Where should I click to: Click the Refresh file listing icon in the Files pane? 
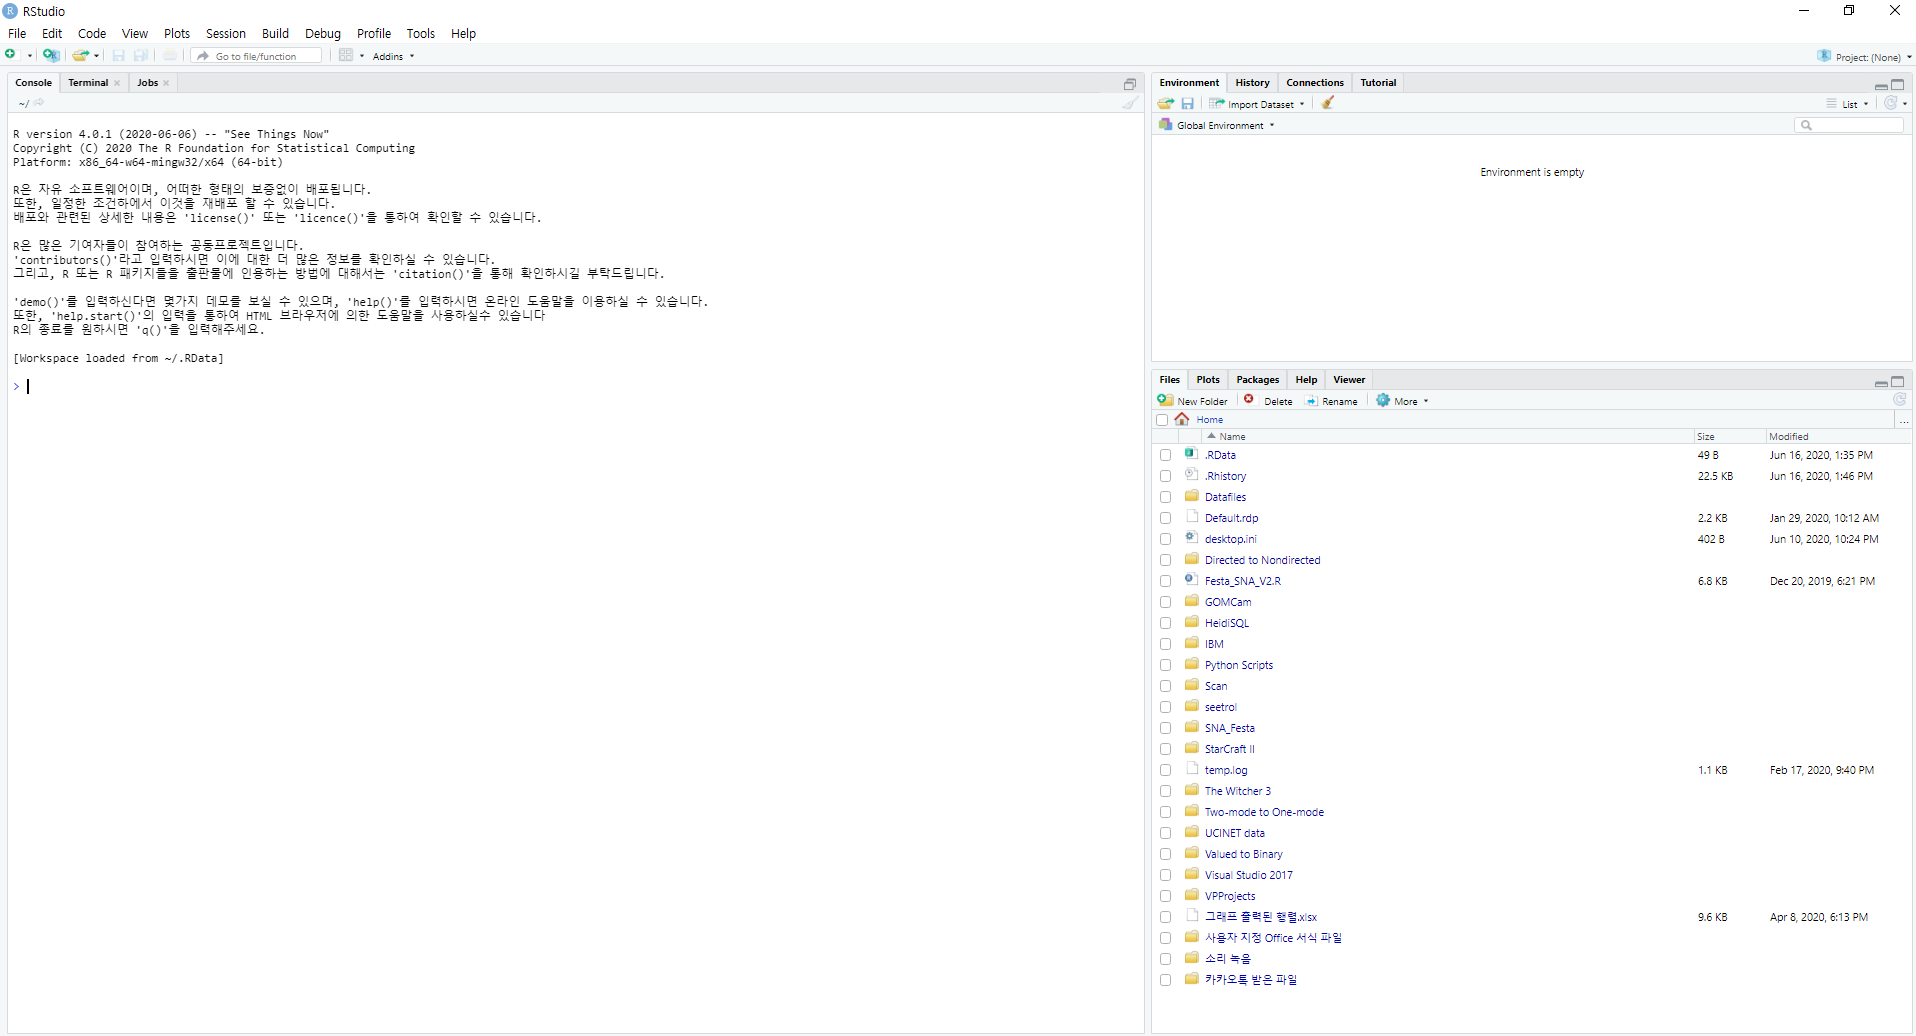[1900, 399]
